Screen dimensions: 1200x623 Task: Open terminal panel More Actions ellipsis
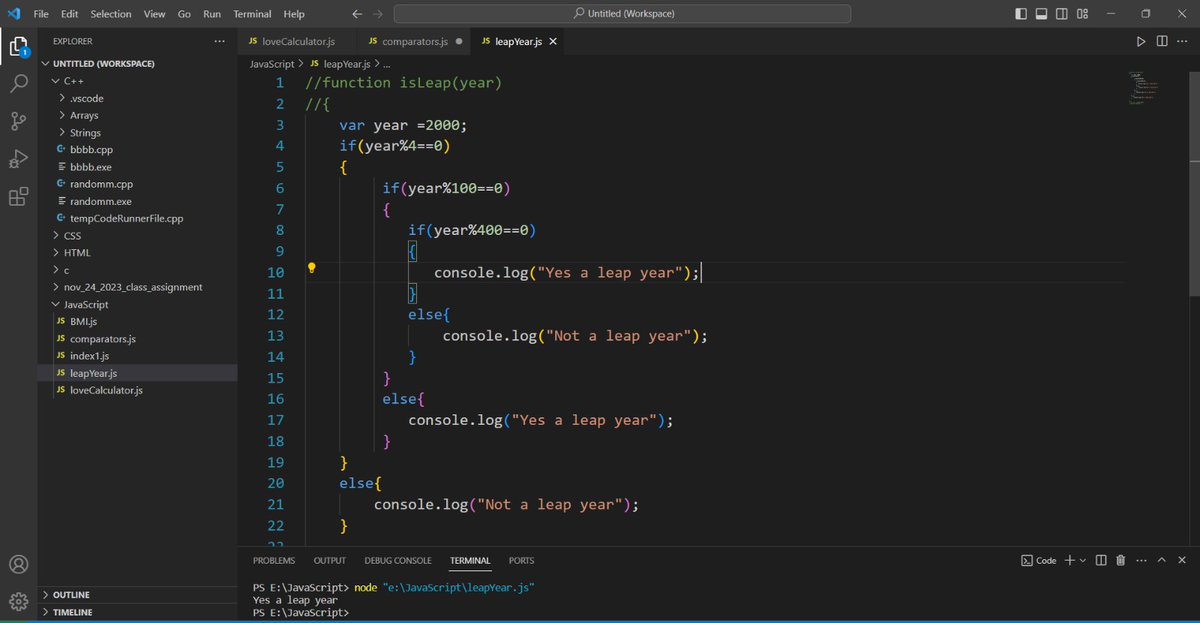1142,560
